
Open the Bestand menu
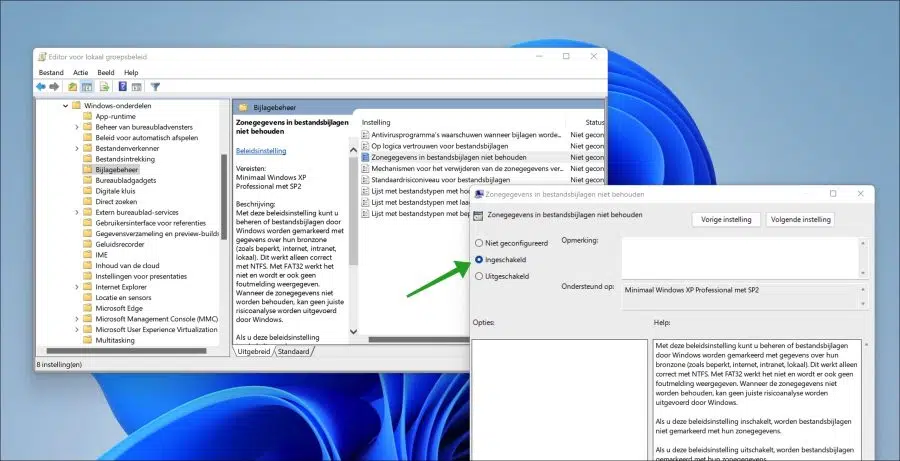[51, 72]
